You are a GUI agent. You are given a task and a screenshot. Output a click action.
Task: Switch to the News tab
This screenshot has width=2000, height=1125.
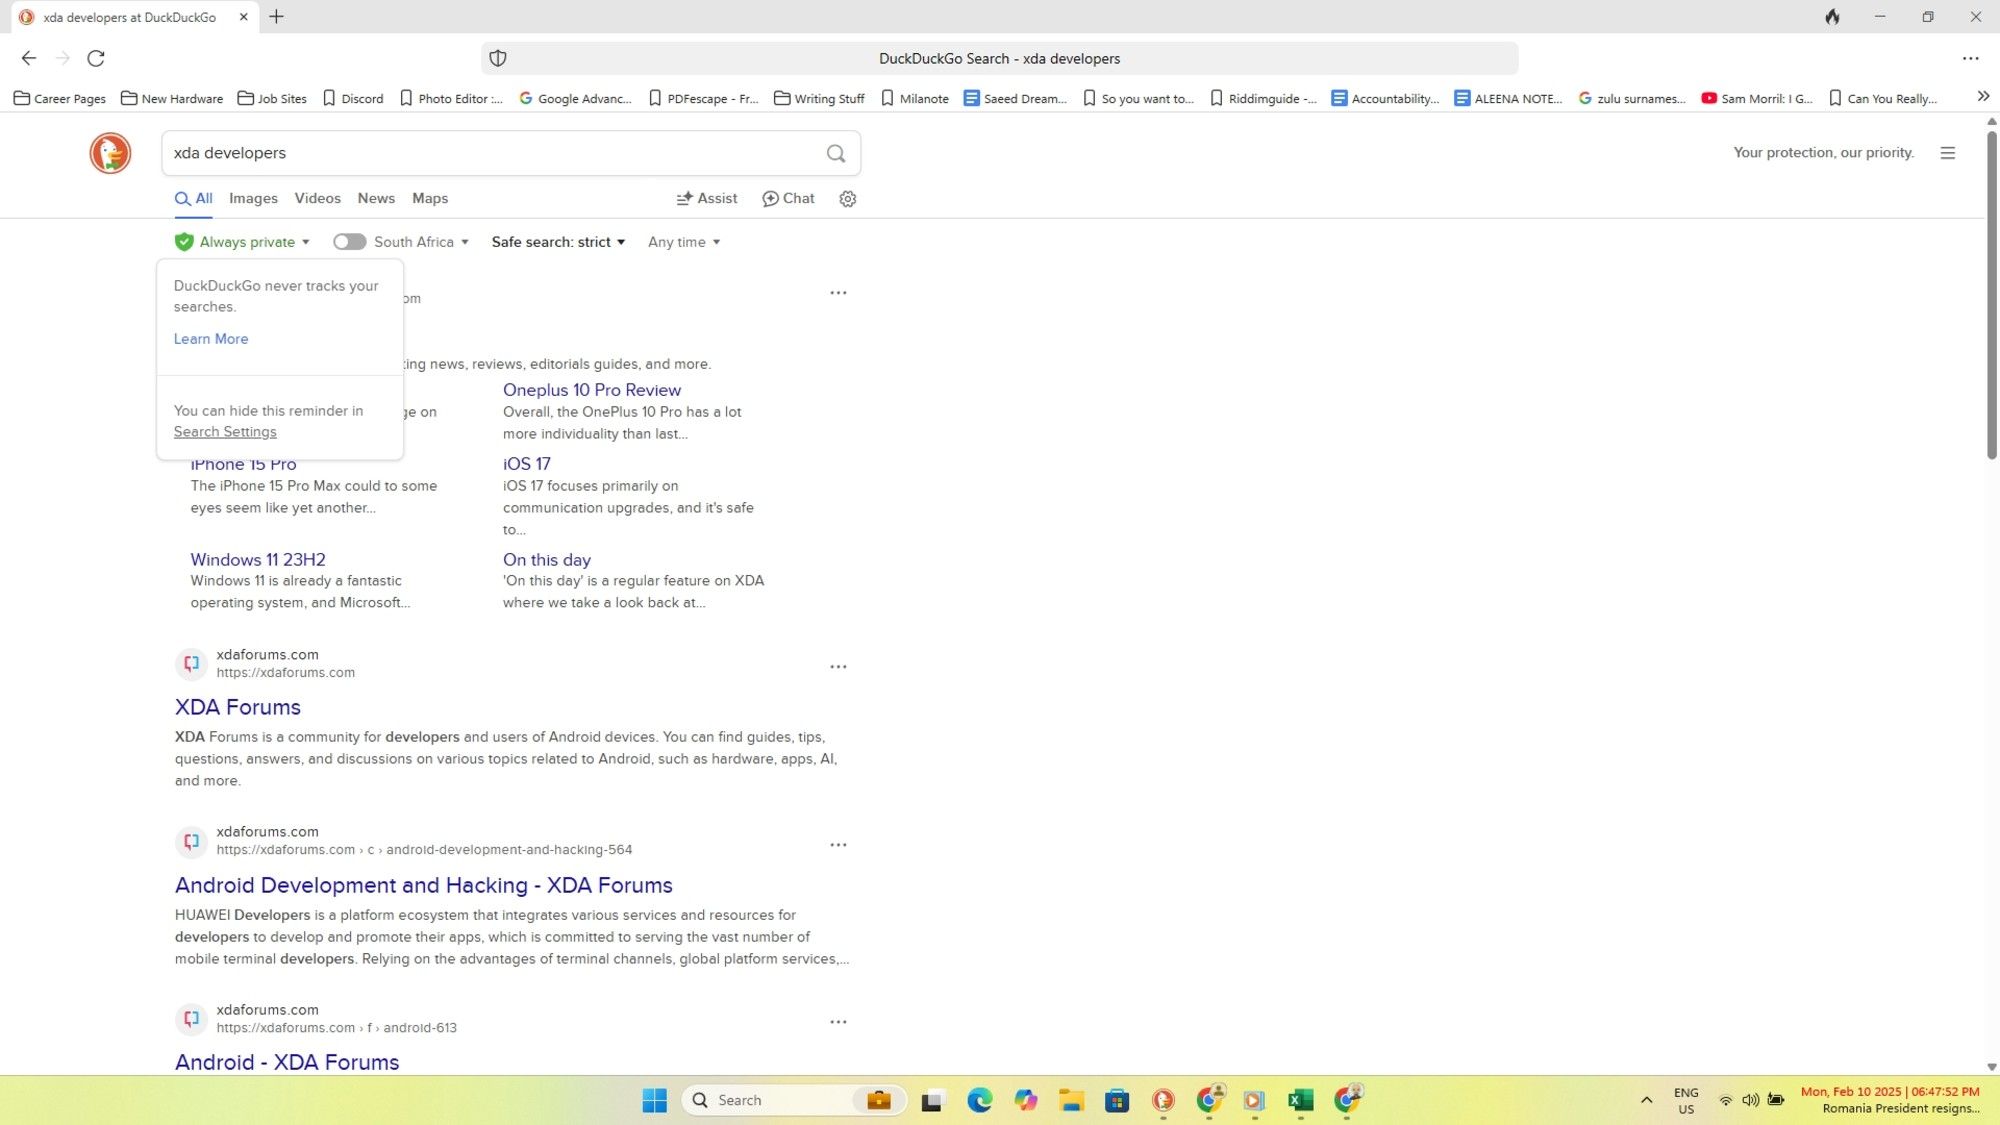point(376,198)
